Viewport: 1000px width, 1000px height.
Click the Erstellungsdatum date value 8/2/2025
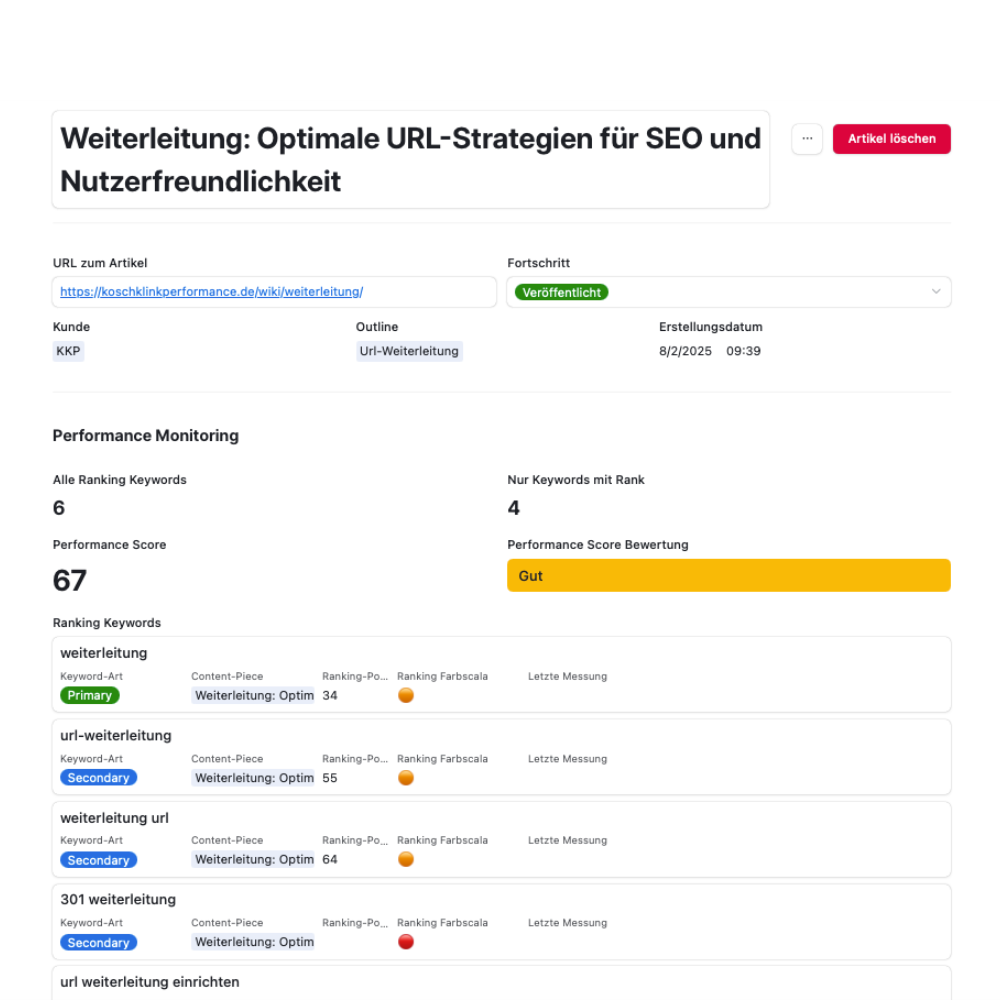685,351
